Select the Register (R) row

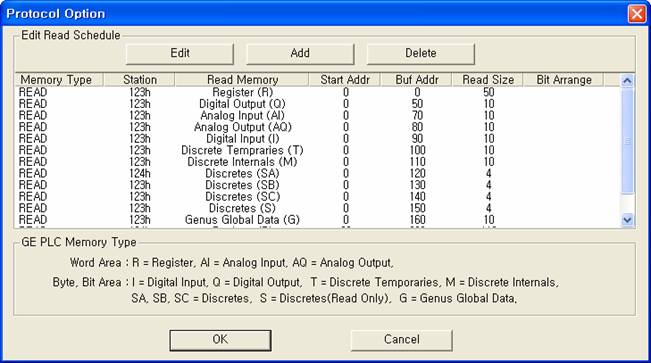pos(318,92)
